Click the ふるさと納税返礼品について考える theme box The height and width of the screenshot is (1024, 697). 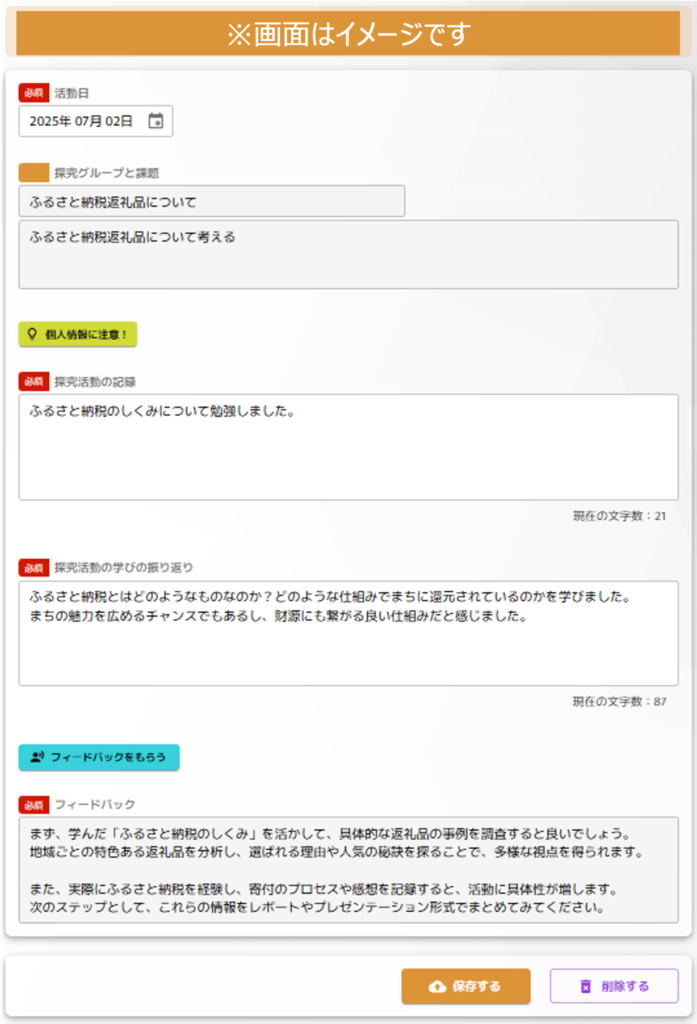tap(348, 255)
